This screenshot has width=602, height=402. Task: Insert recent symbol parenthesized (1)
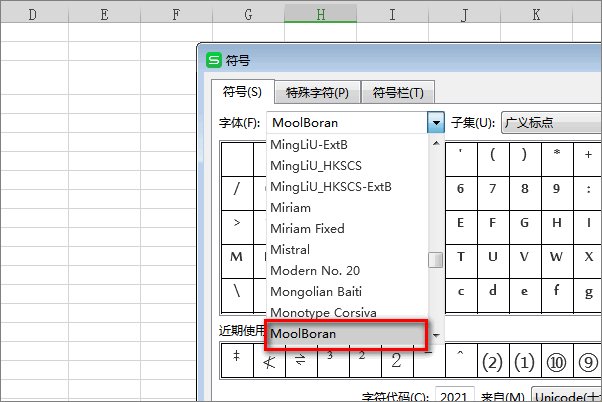[525, 361]
